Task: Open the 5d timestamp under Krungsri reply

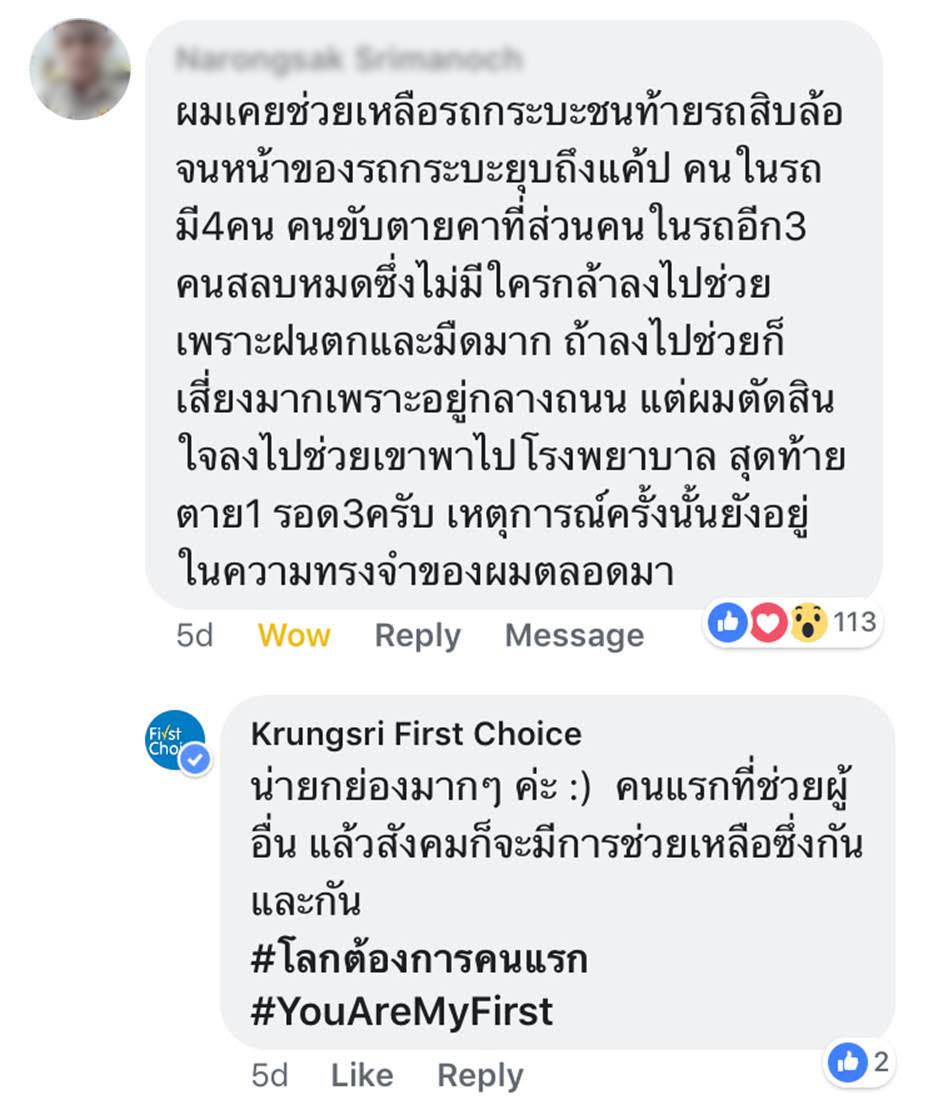Action: coord(269,1075)
